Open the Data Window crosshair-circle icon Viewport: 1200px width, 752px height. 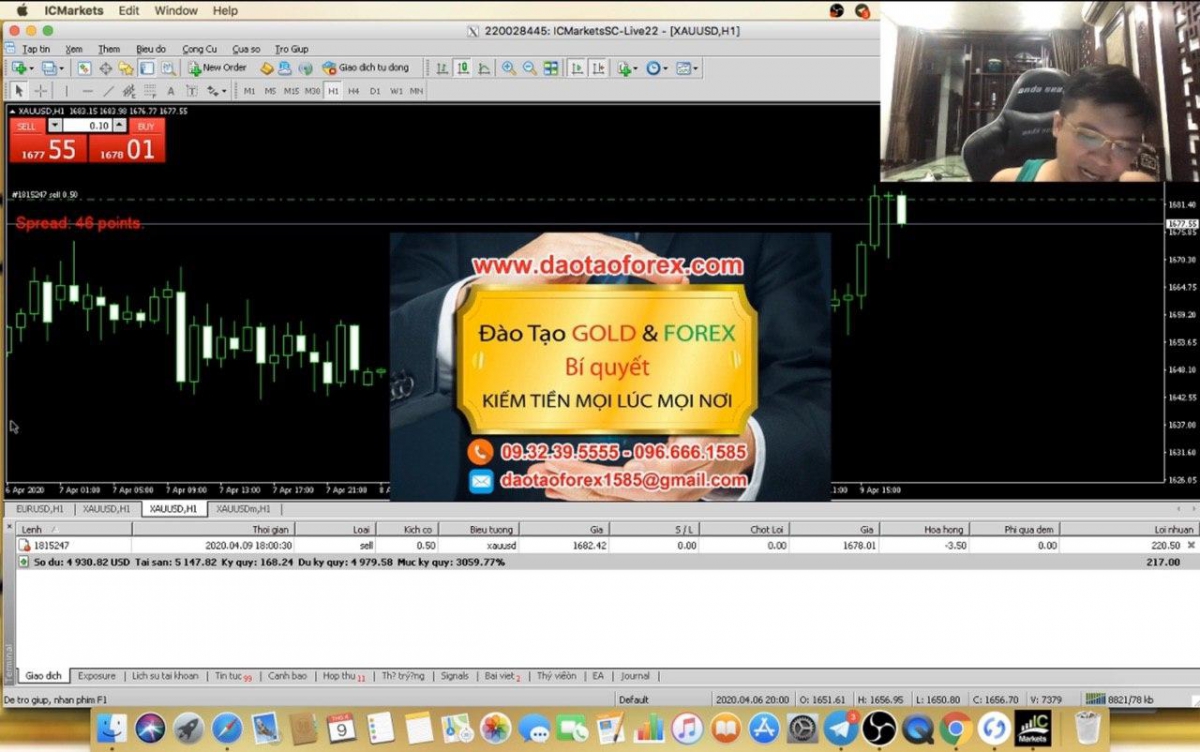tap(106, 68)
